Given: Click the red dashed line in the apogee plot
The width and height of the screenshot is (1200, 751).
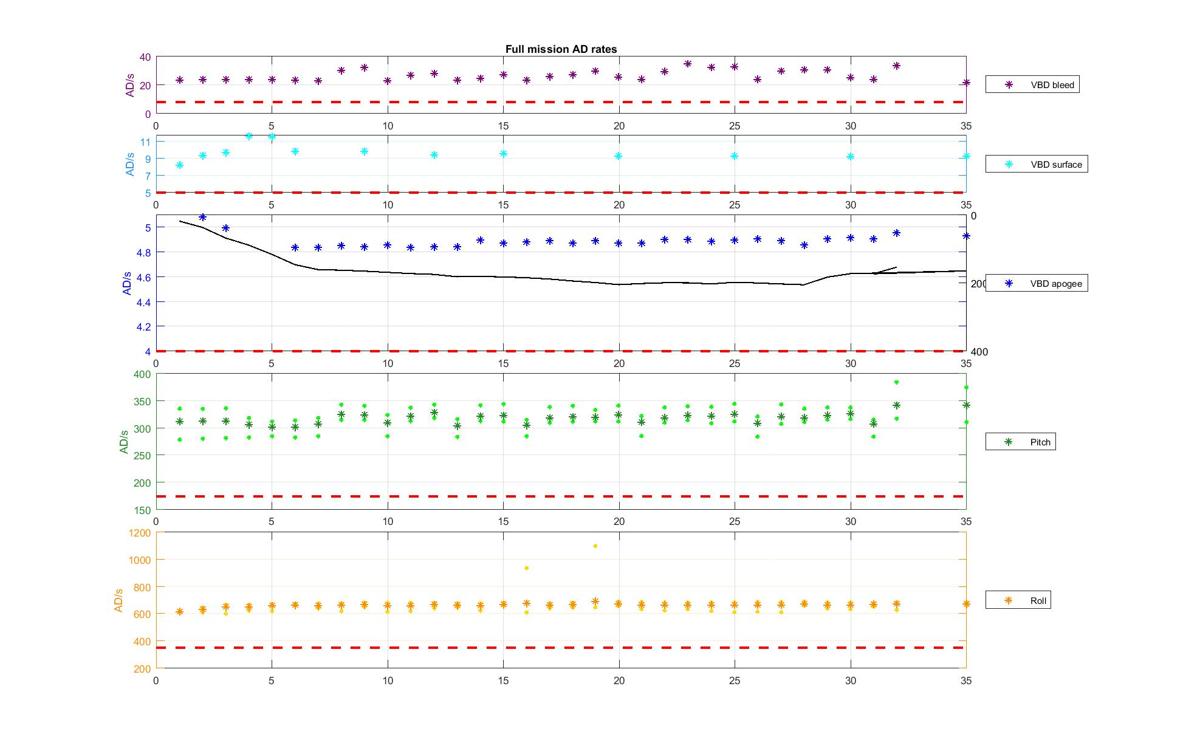Looking at the screenshot, I should coord(560,351).
